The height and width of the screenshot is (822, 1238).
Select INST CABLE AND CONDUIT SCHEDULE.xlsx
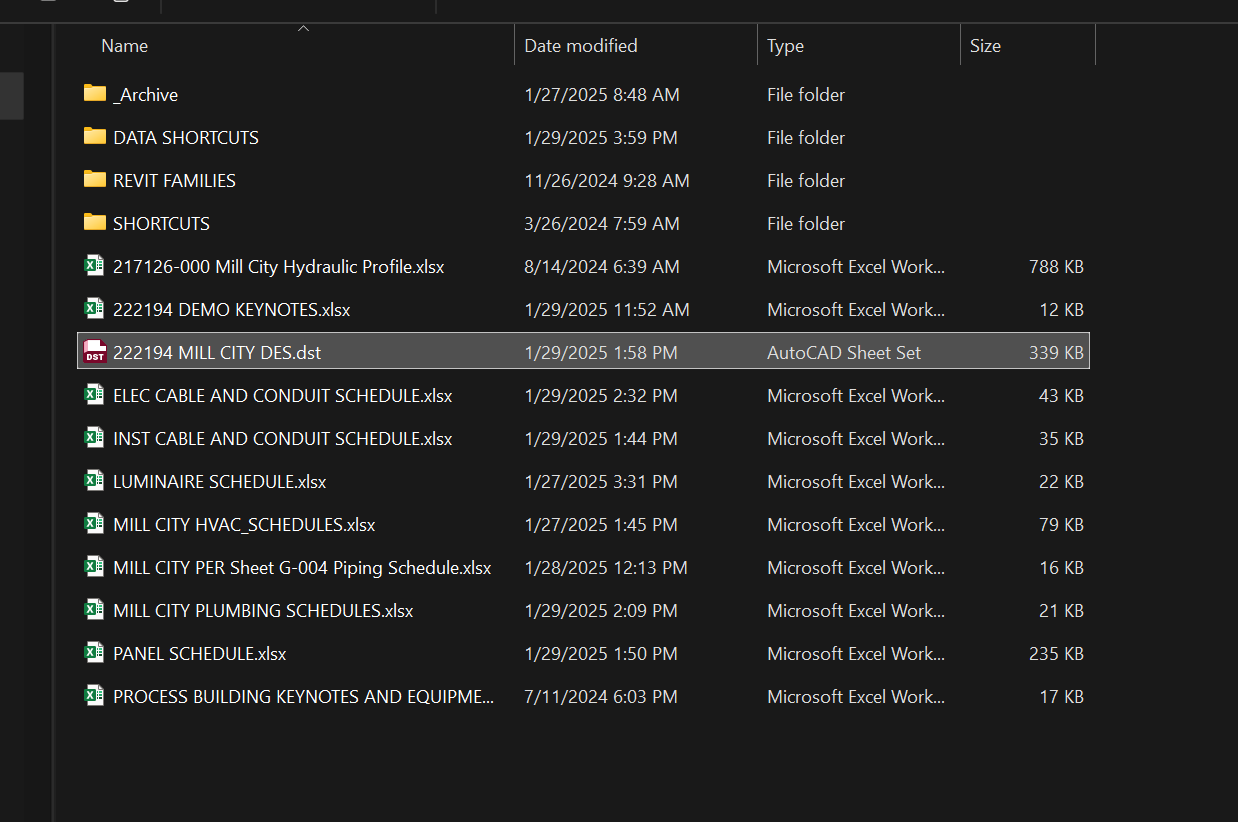pos(282,439)
